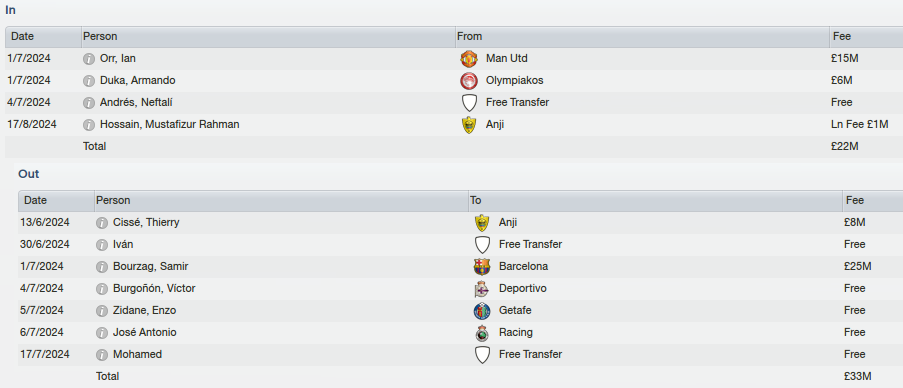
Task: Click the info icon beside Orr, Ian
Action: tap(89, 59)
